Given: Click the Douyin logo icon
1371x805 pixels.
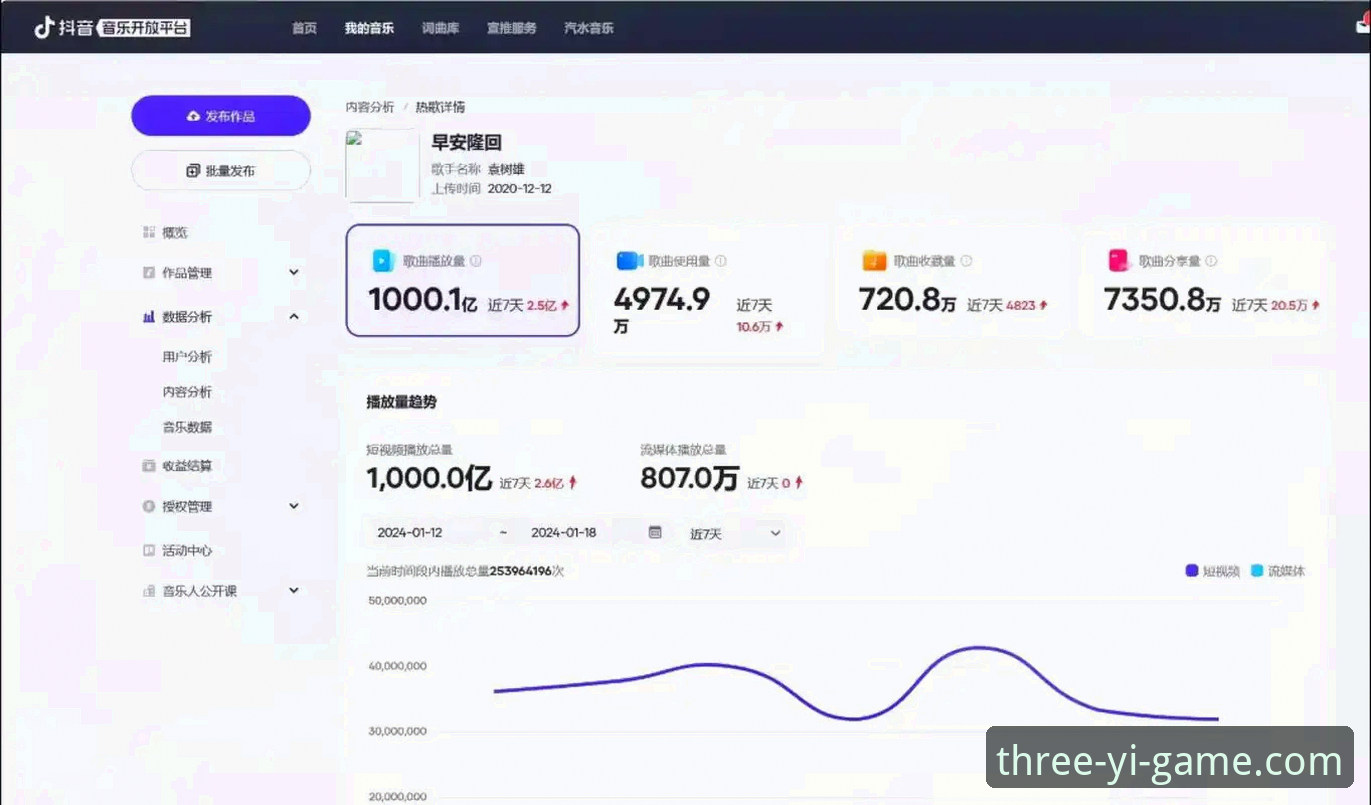Looking at the screenshot, I should point(44,28).
